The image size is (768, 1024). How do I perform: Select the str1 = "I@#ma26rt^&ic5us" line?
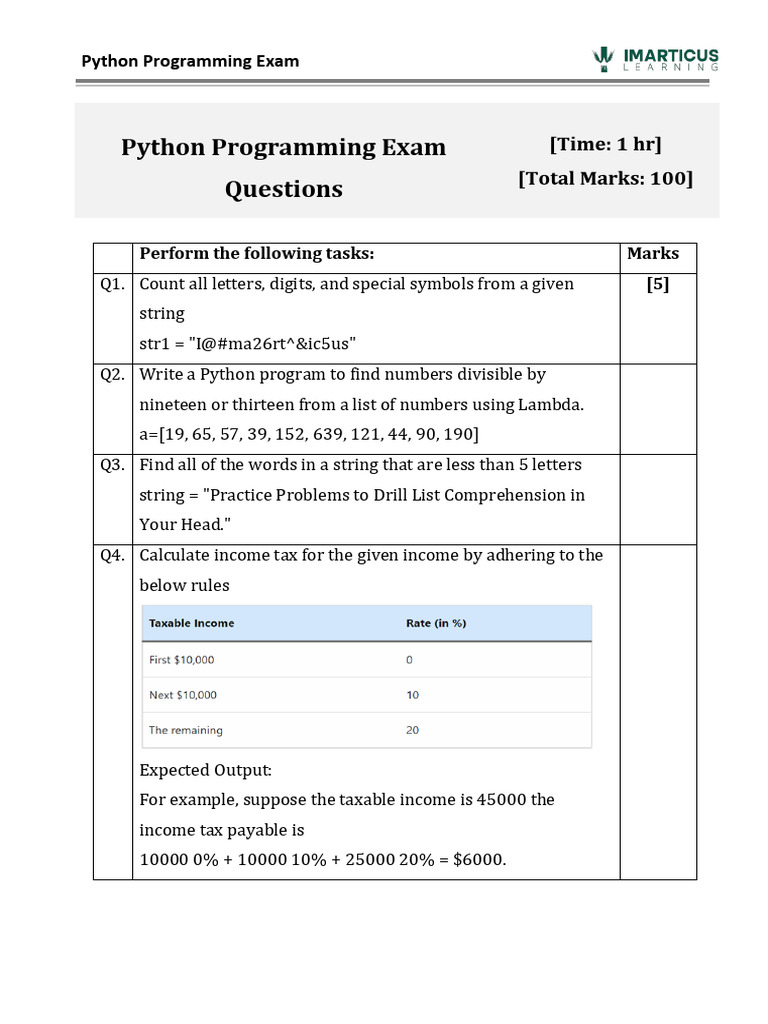pos(248,344)
